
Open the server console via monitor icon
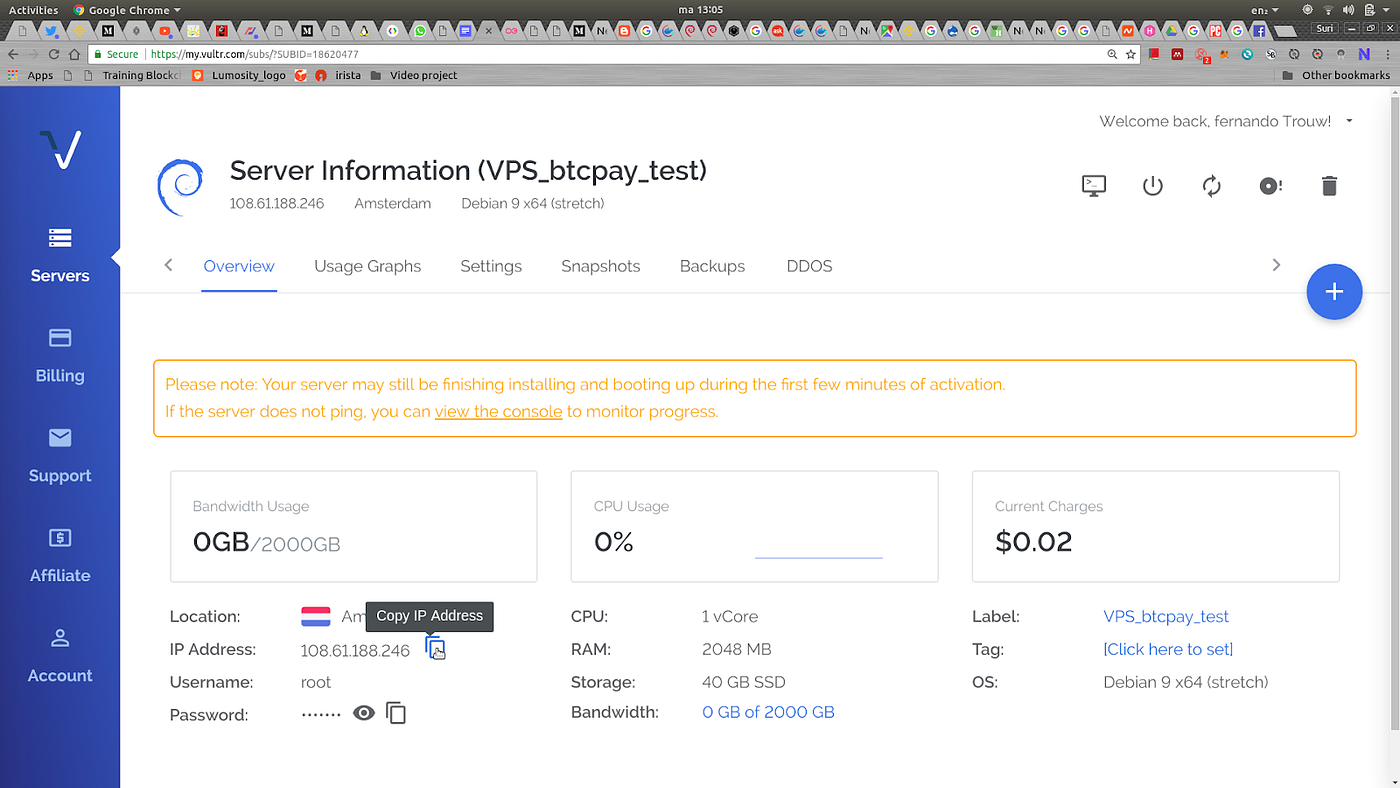(x=1093, y=186)
